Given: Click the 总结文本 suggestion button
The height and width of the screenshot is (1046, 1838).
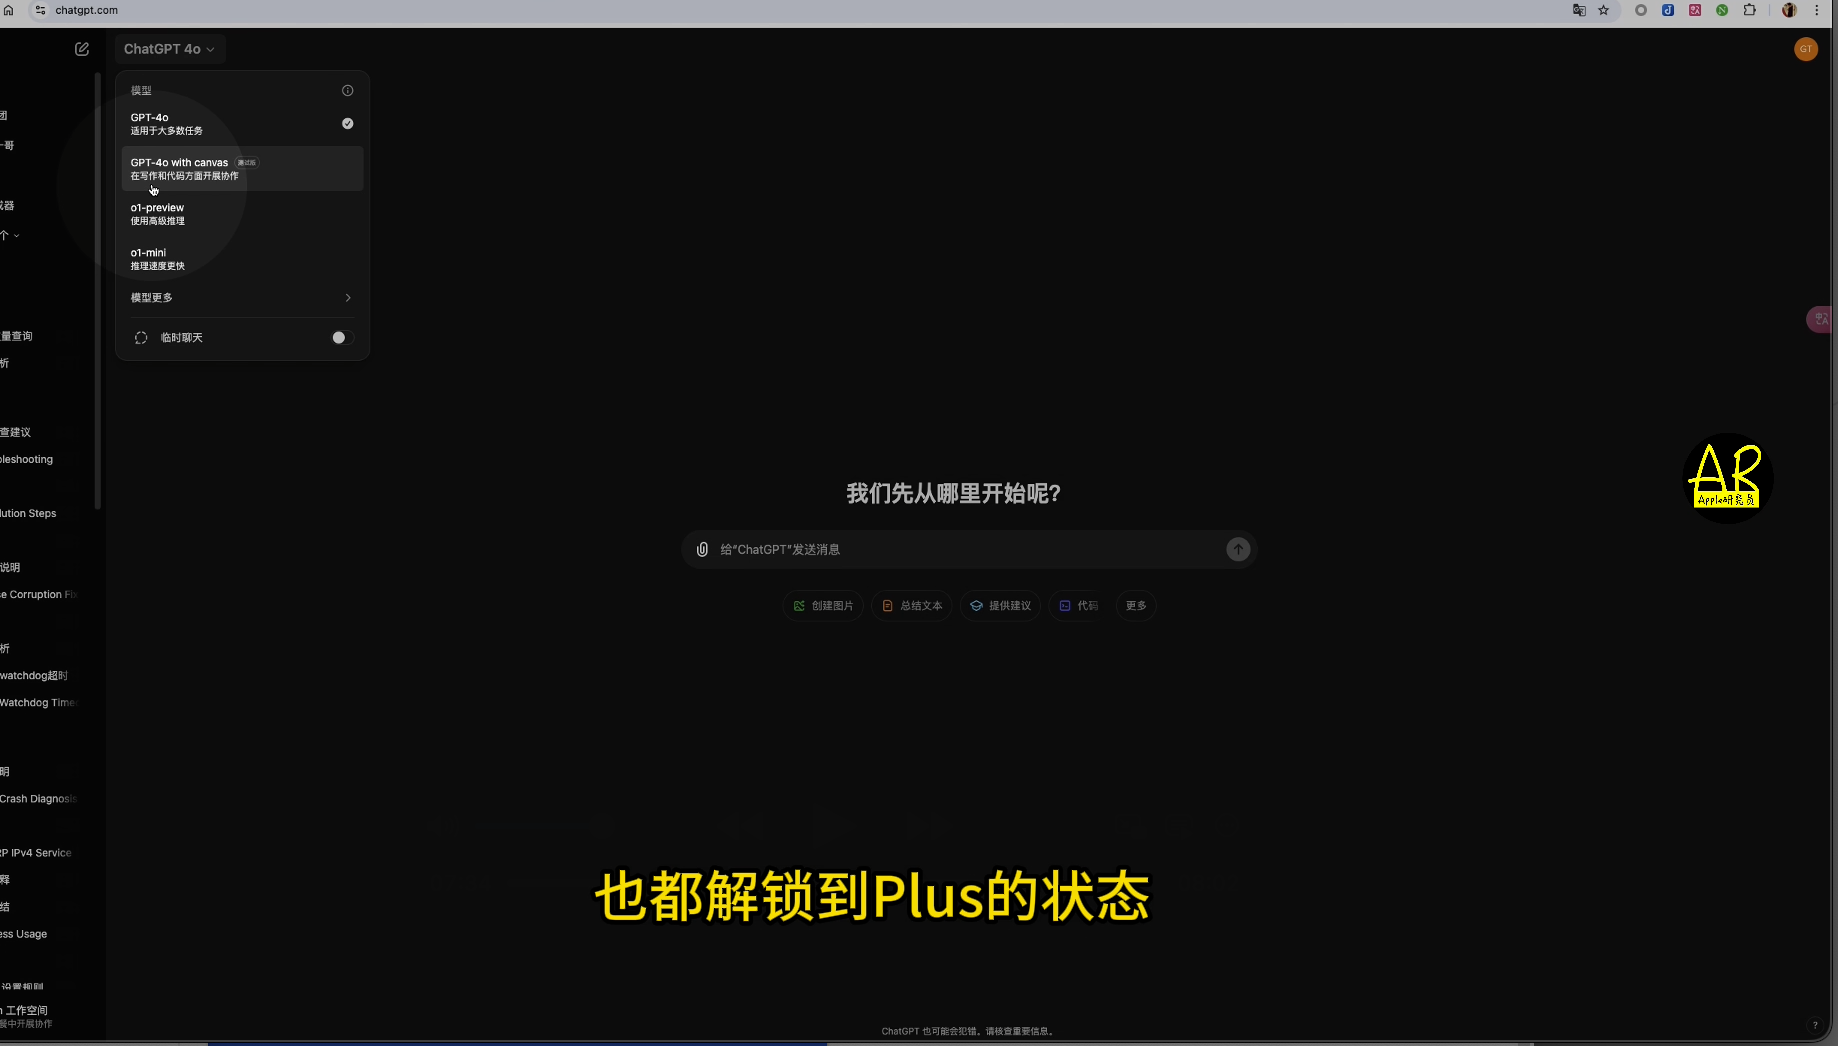Looking at the screenshot, I should coord(912,606).
